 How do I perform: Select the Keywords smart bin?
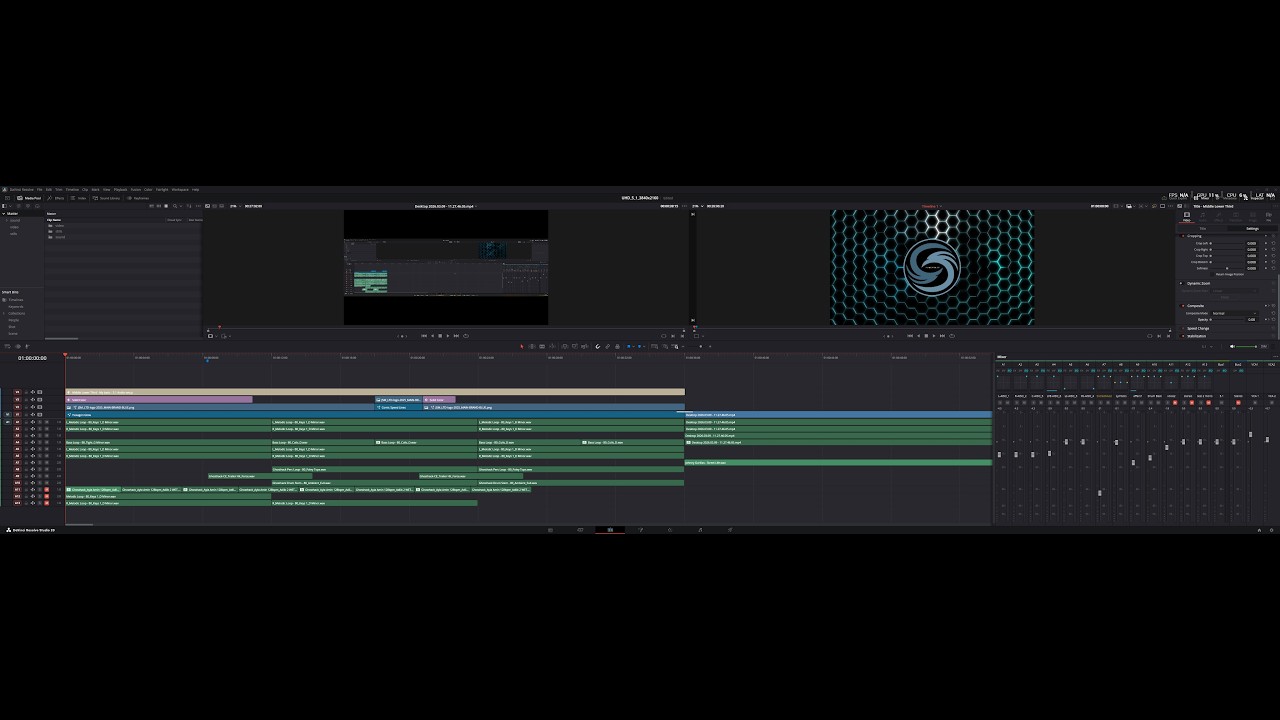tap(16, 307)
